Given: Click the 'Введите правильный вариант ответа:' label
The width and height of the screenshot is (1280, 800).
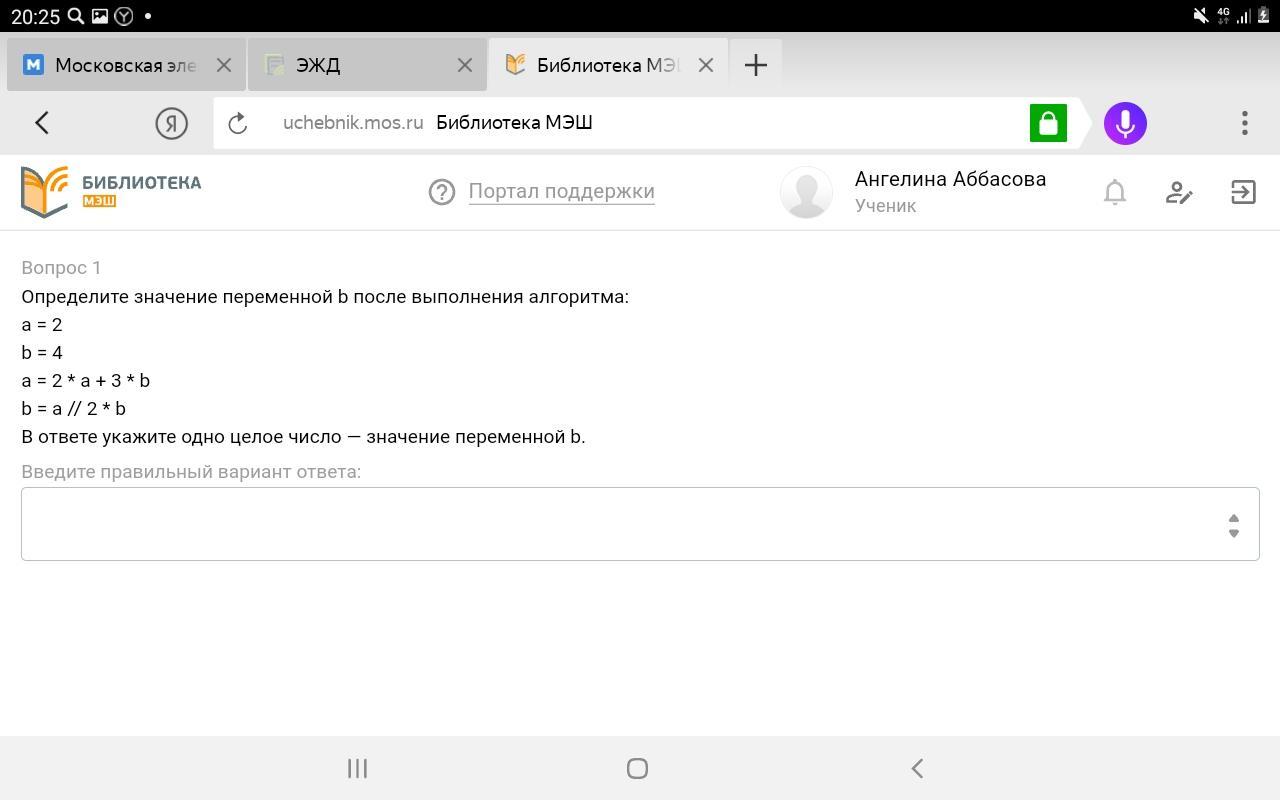Looking at the screenshot, I should point(191,472).
